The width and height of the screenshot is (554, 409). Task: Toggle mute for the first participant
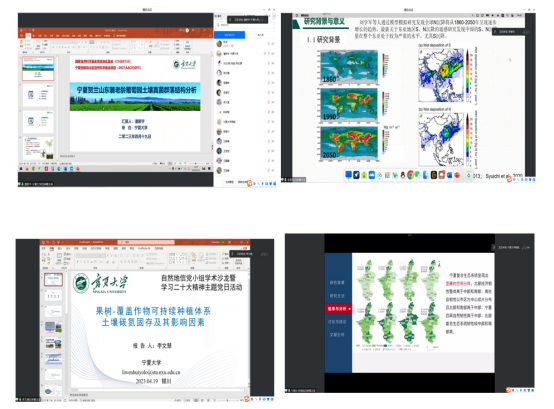[x=269, y=44]
